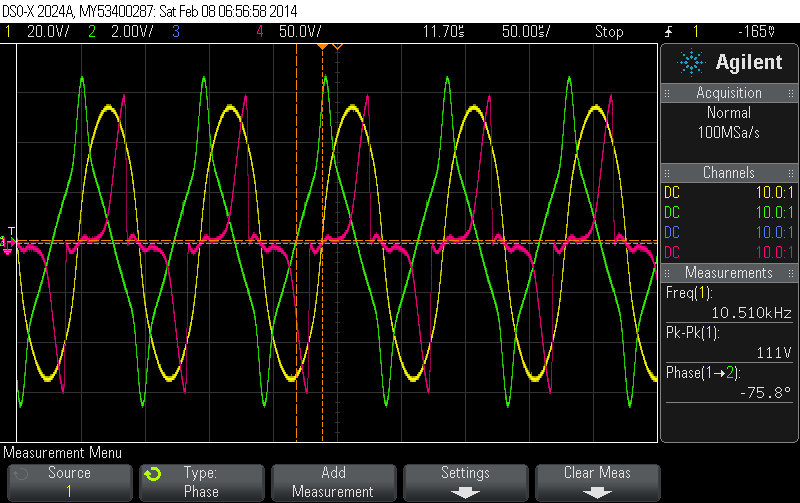
Task: Click the rising edge trigger slope icon
Action: coord(668,32)
